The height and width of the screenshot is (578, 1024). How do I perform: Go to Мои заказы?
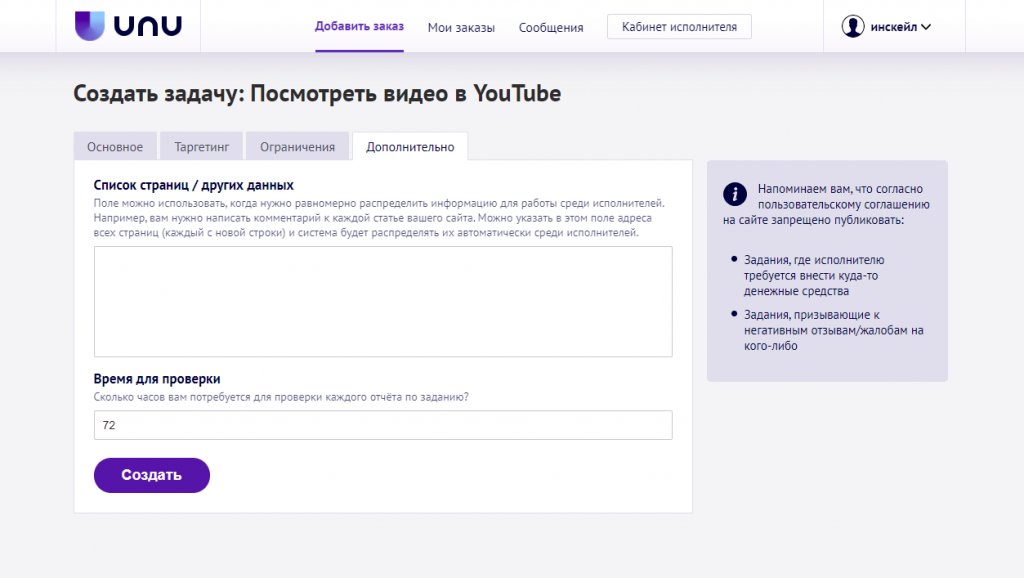click(461, 27)
